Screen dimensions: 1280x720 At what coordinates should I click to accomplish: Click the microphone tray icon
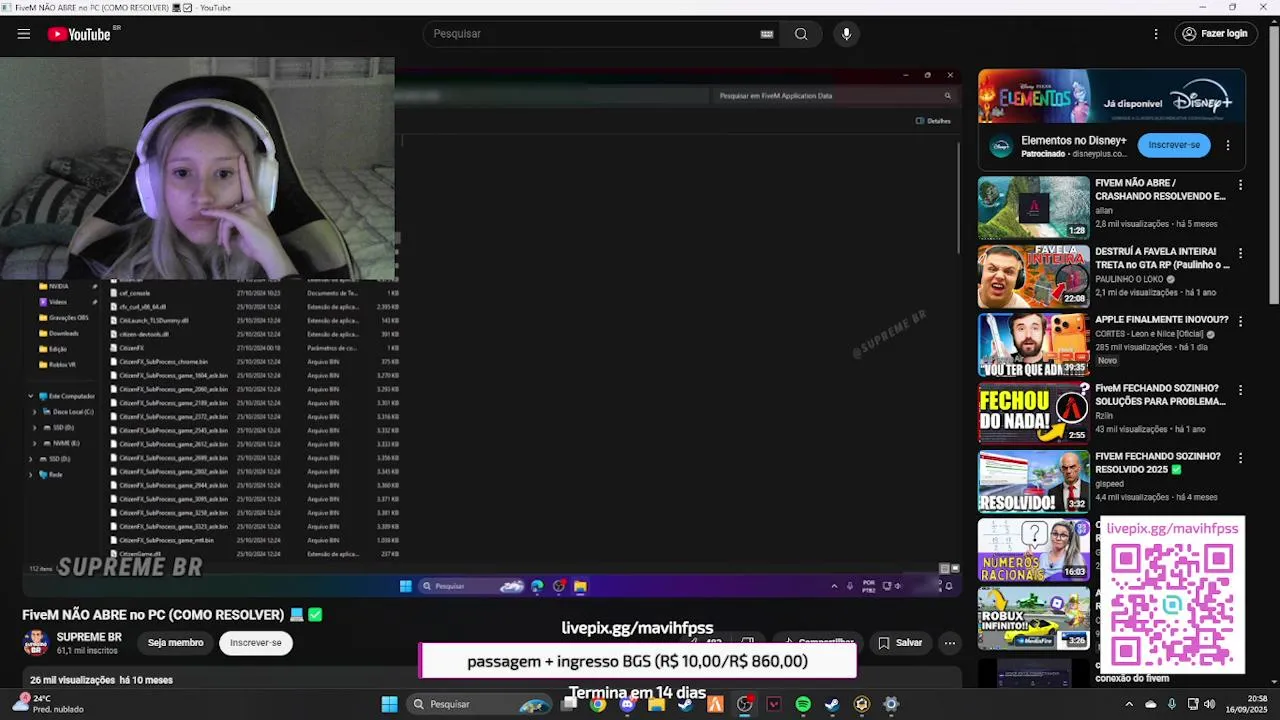pos(1172,704)
